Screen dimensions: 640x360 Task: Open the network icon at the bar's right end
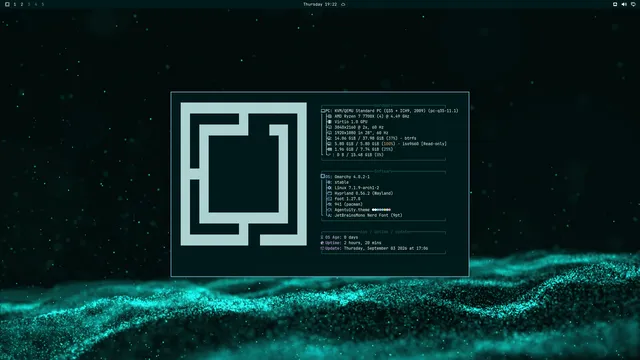[x=633, y=4]
